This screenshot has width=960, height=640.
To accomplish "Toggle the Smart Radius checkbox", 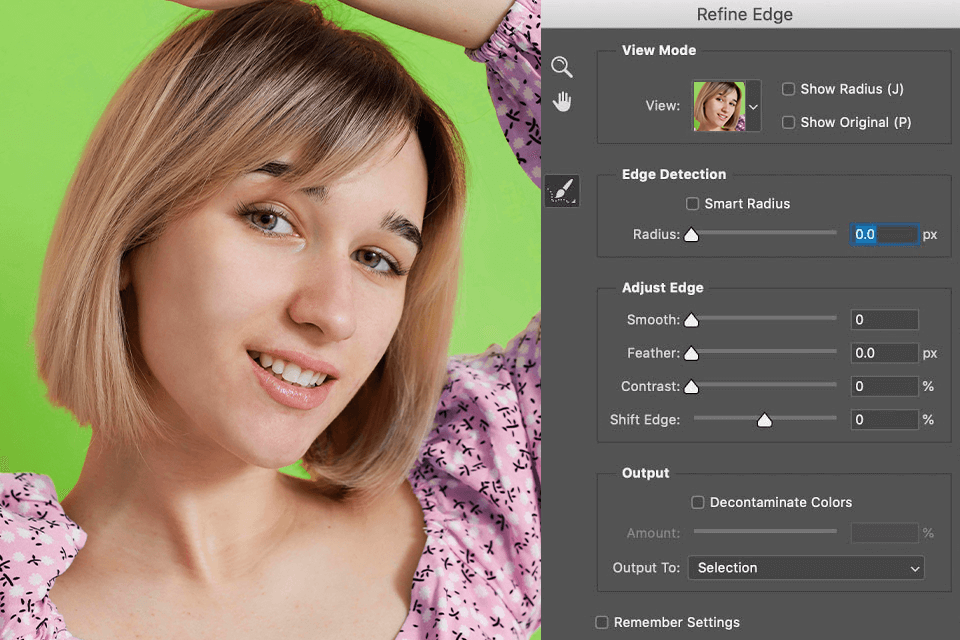I will point(692,203).
